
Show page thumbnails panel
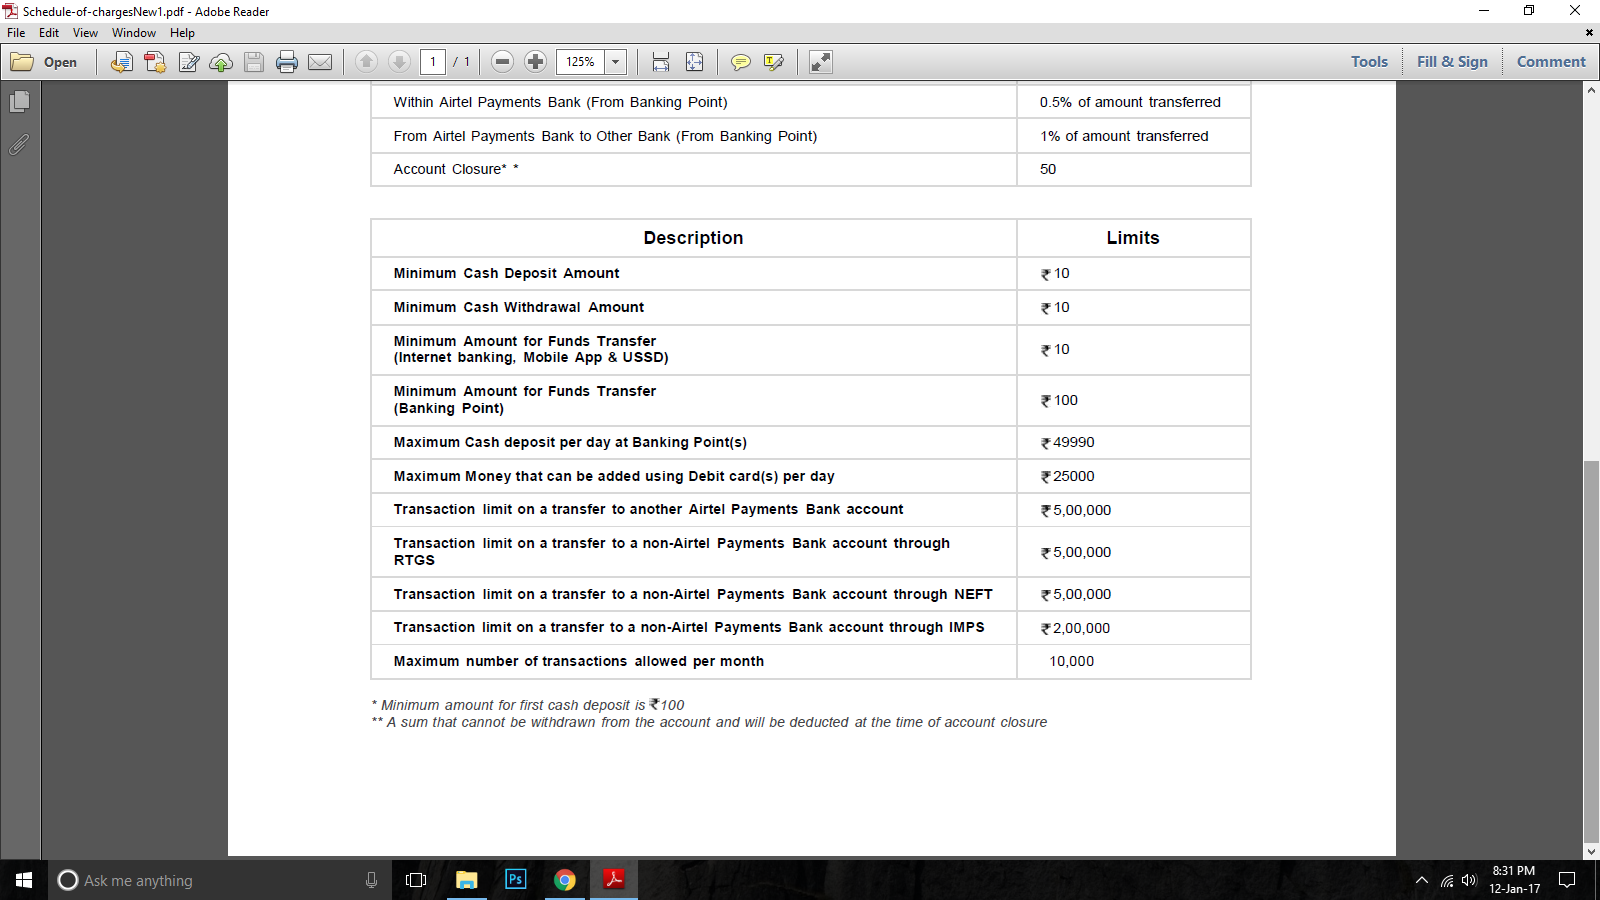tap(19, 102)
